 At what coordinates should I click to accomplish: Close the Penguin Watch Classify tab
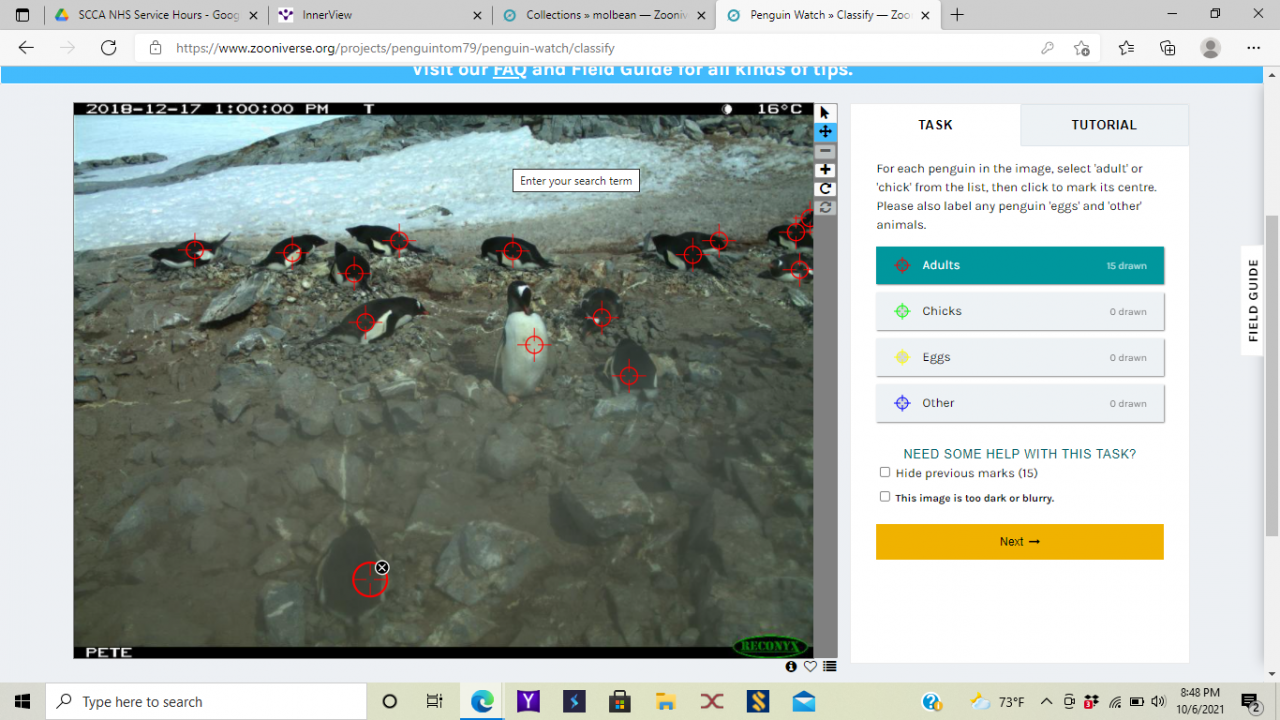pos(924,15)
